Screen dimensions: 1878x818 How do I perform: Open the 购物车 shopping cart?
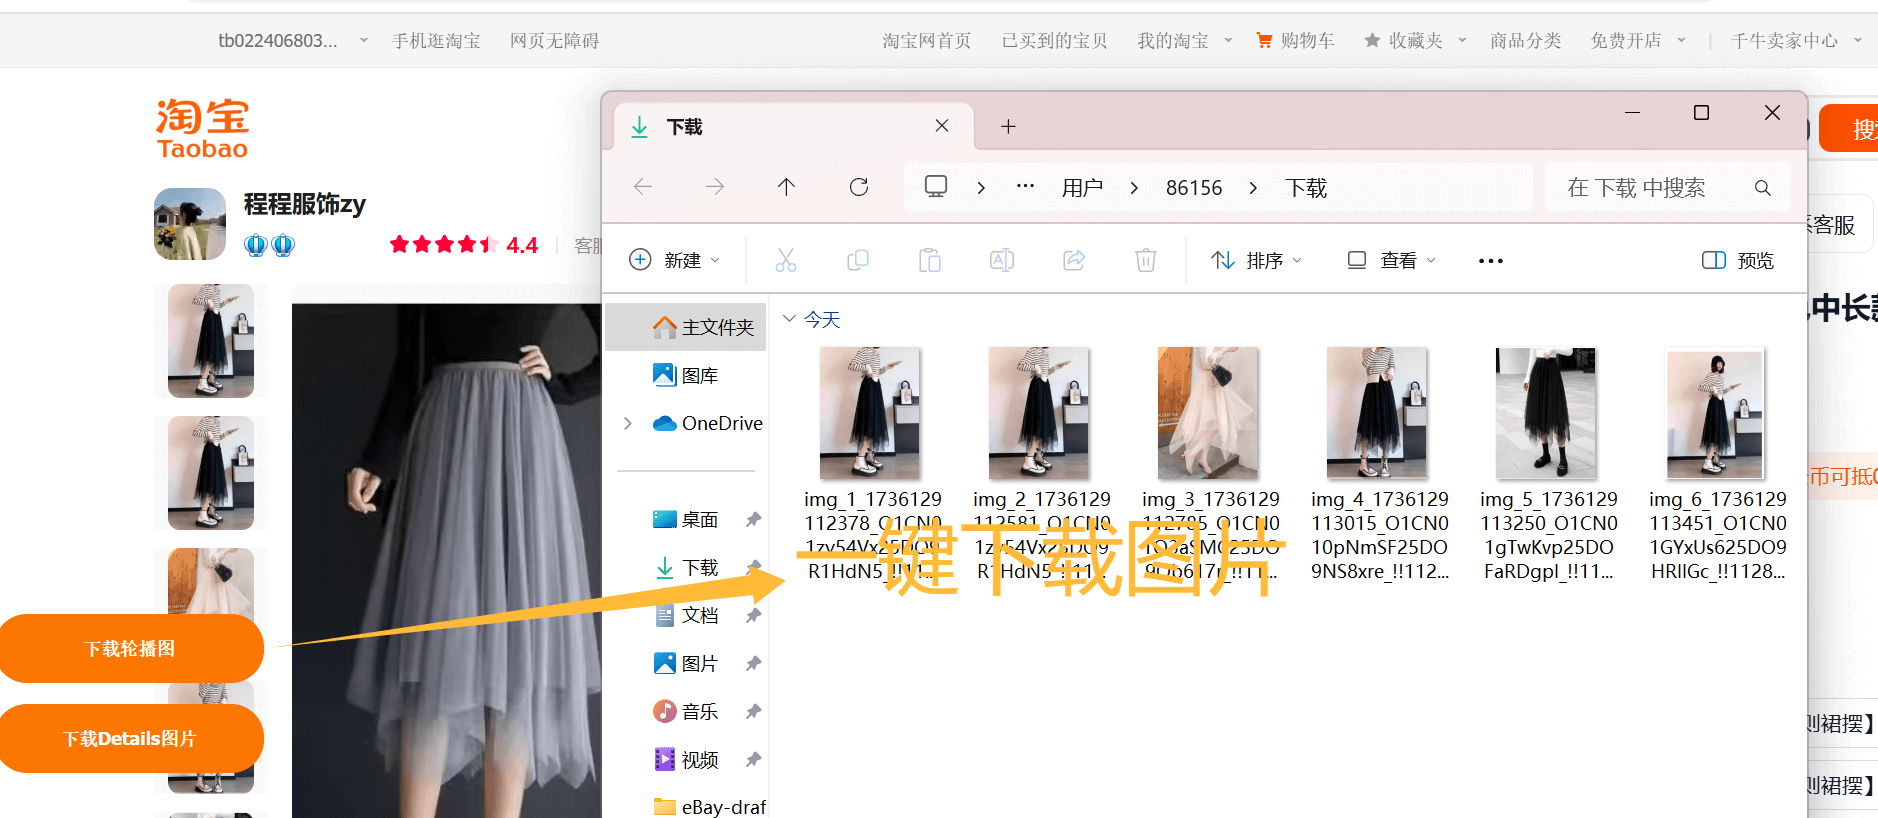[1295, 40]
